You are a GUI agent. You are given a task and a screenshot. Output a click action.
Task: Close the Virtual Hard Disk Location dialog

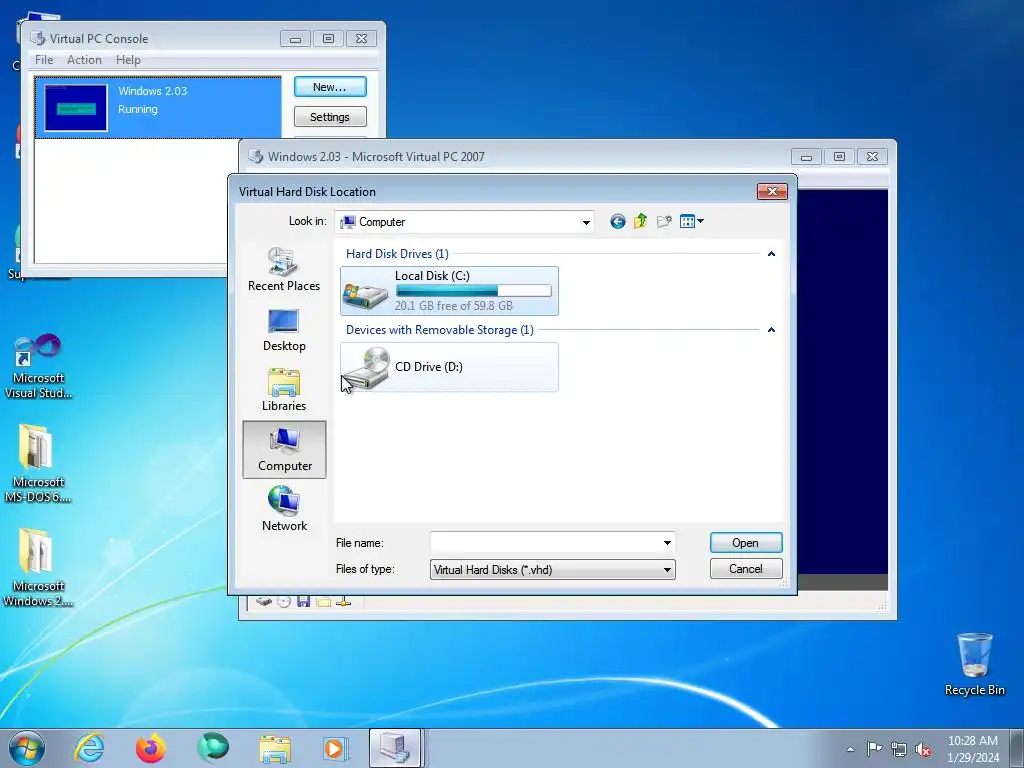tap(772, 191)
